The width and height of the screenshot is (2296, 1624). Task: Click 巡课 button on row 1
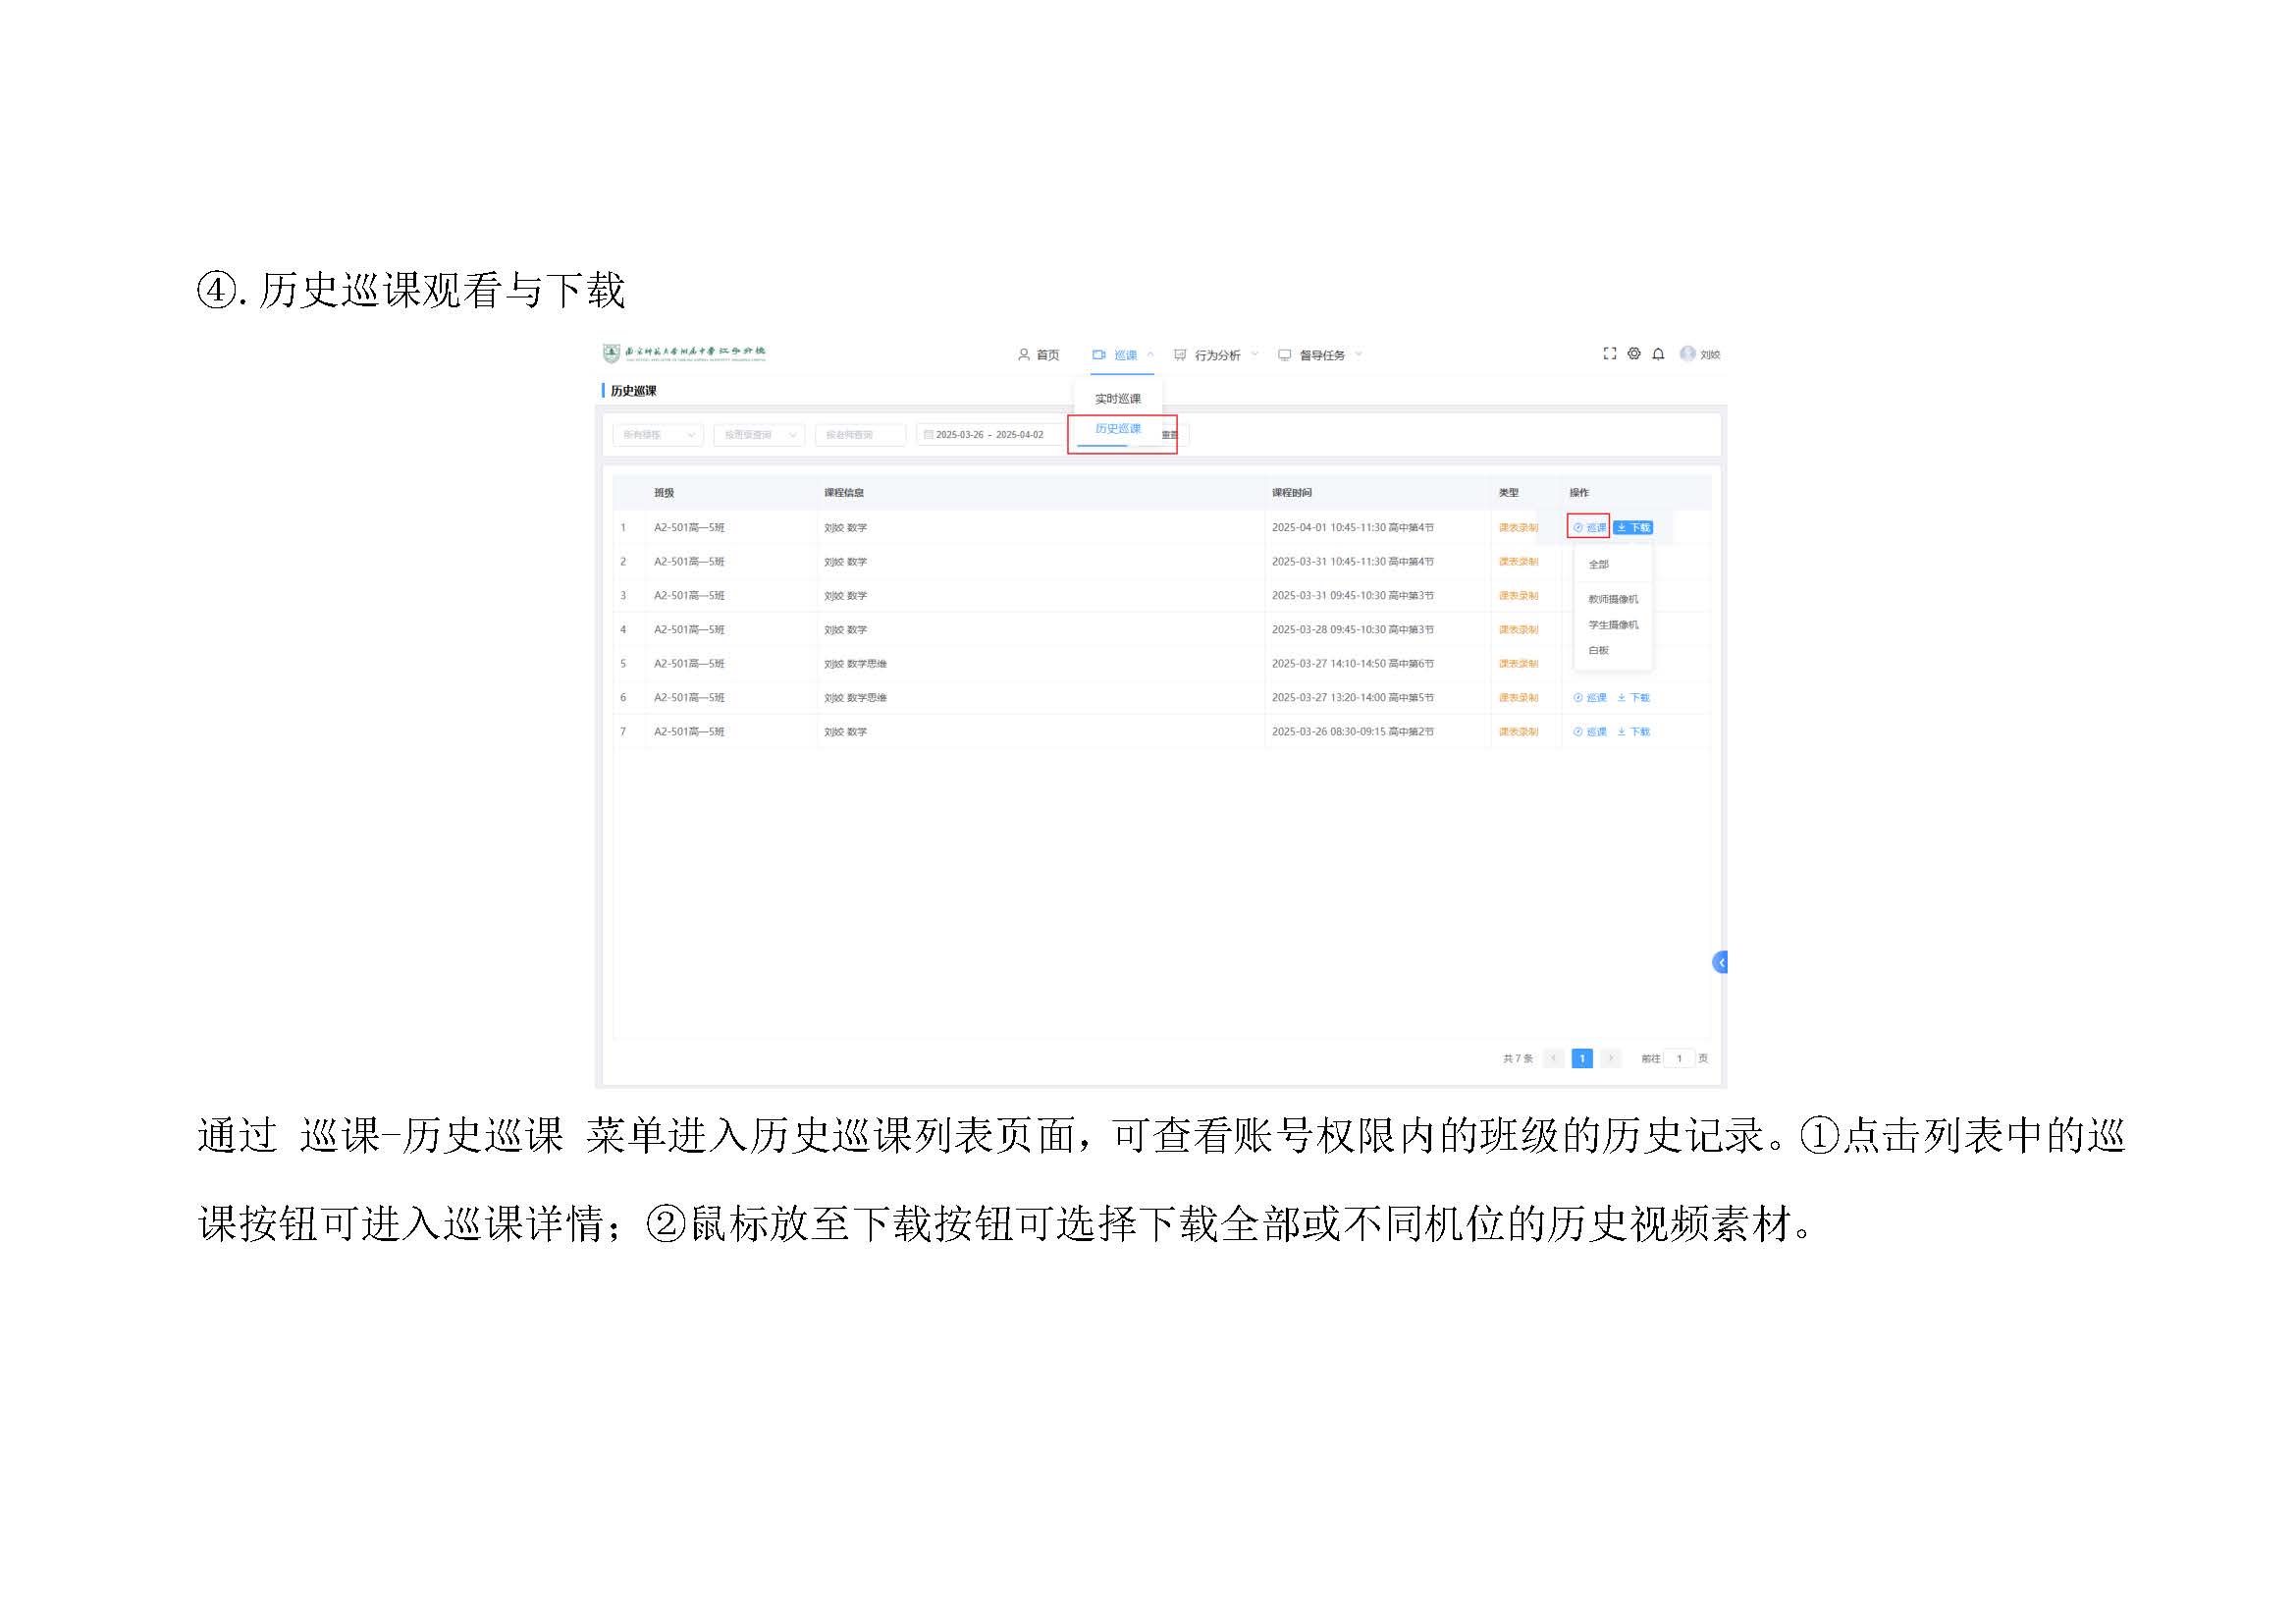(1589, 528)
